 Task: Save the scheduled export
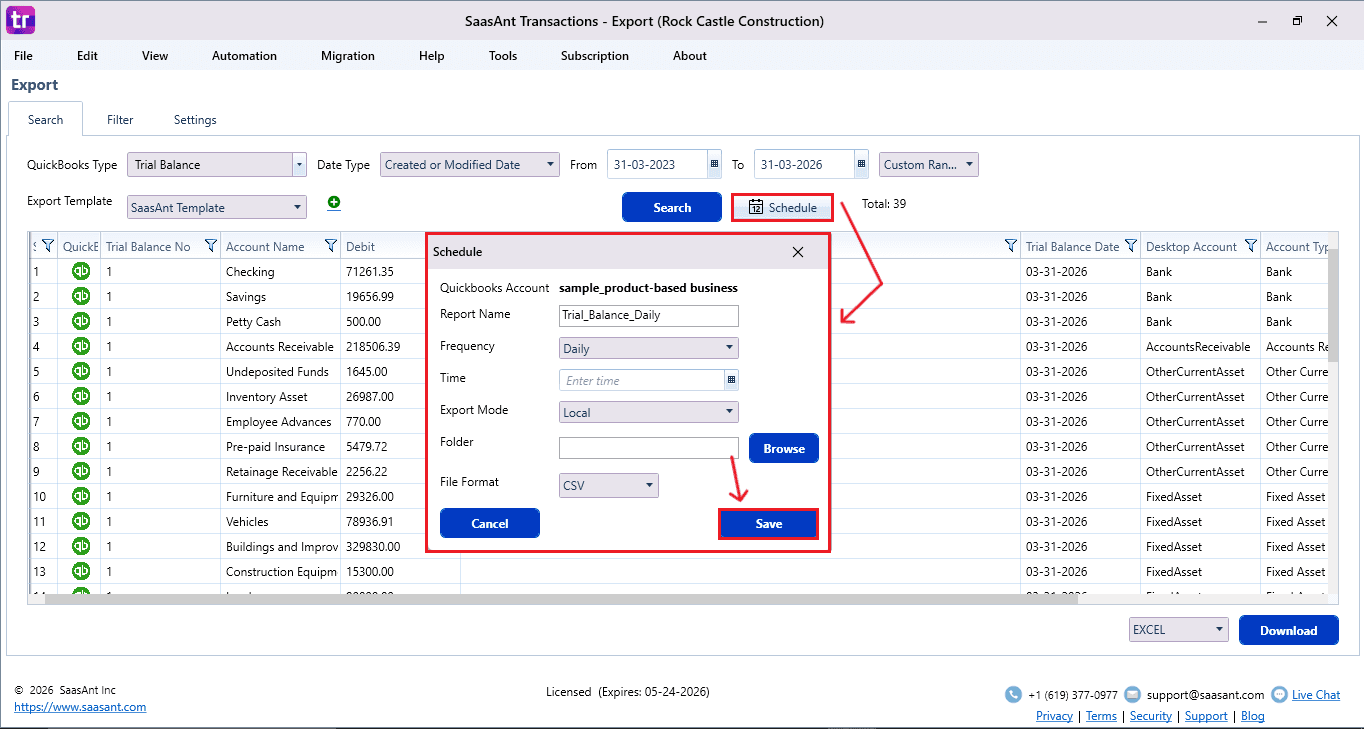[x=768, y=523]
